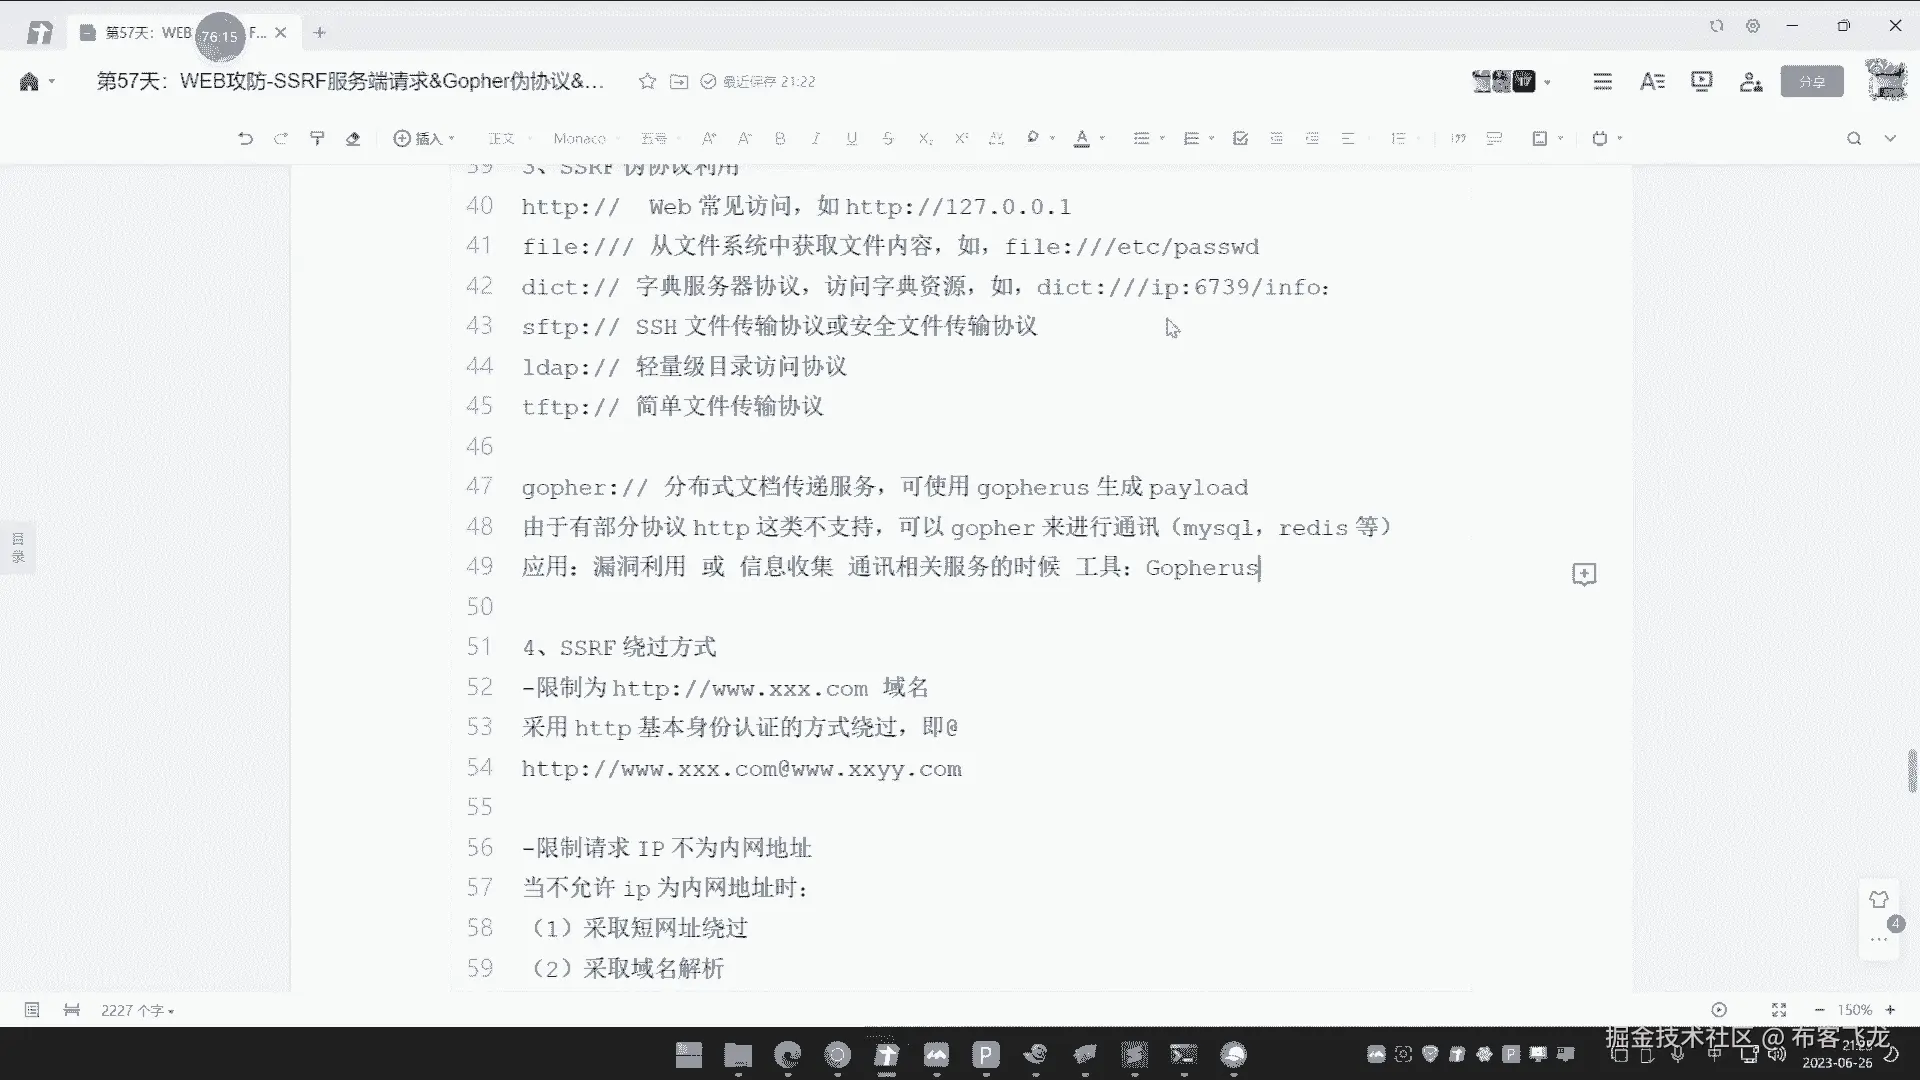
Task: Open a new tab with plus button
Action: (x=319, y=33)
